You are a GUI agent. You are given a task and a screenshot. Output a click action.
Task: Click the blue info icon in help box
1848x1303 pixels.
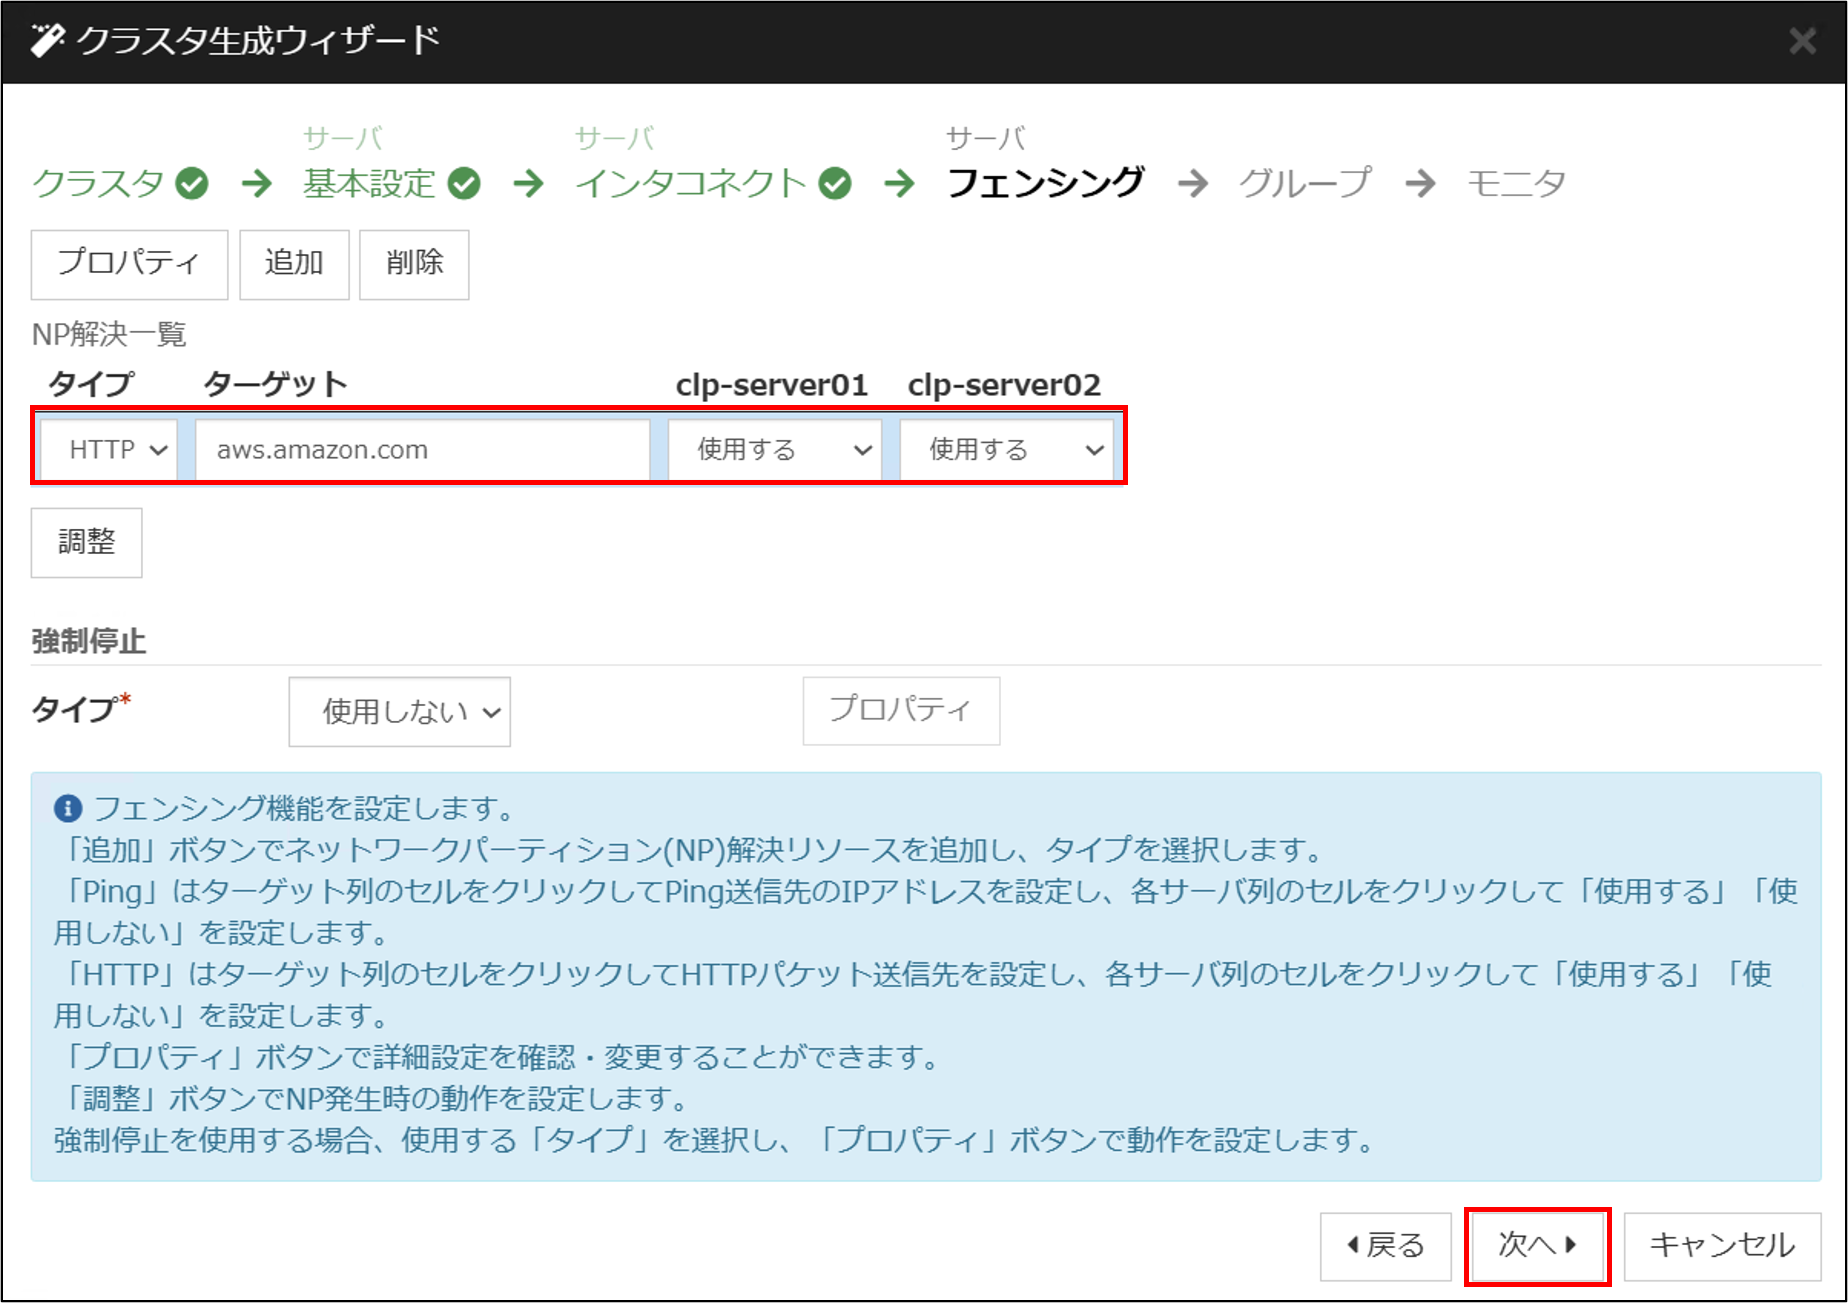click(x=68, y=808)
